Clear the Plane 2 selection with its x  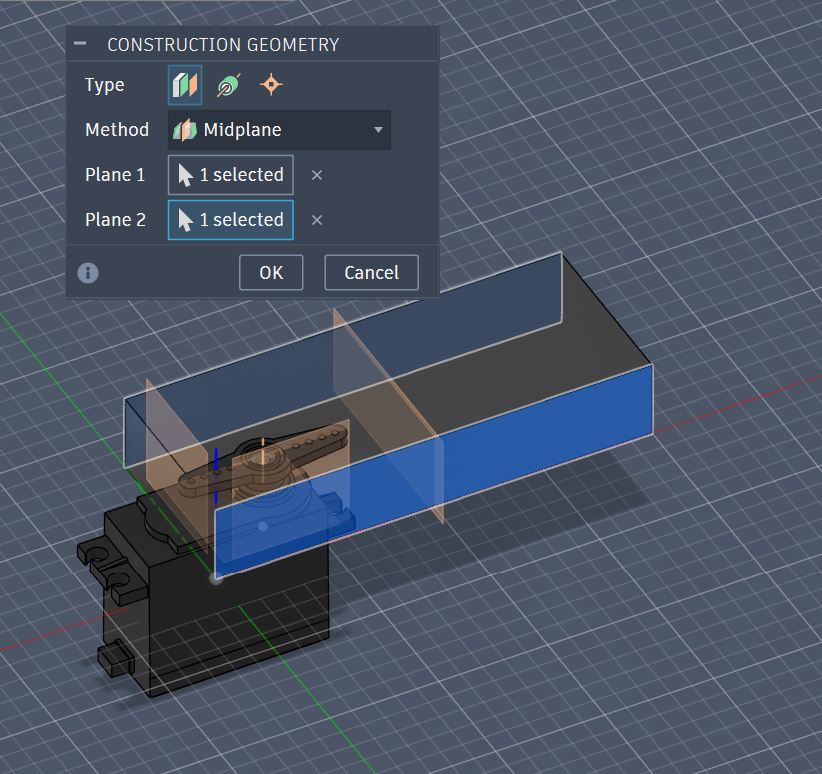click(x=317, y=220)
